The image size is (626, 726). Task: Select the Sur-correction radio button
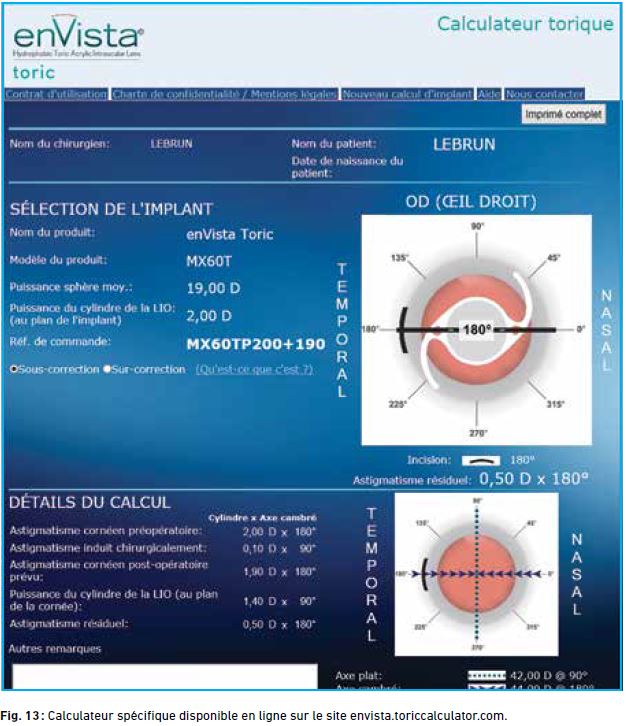[x=107, y=369]
